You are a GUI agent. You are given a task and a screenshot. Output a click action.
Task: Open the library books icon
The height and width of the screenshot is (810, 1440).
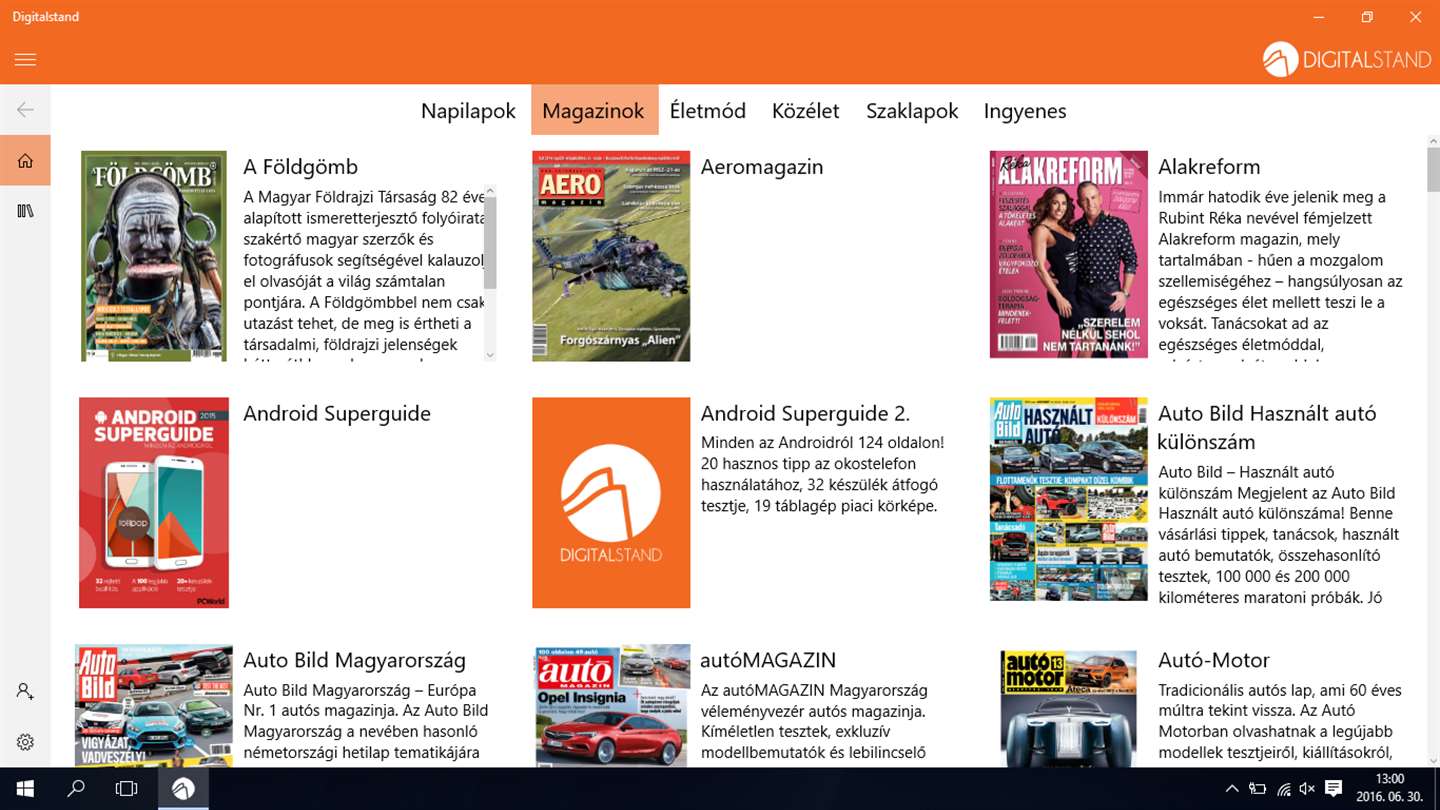pyautogui.click(x=25, y=211)
